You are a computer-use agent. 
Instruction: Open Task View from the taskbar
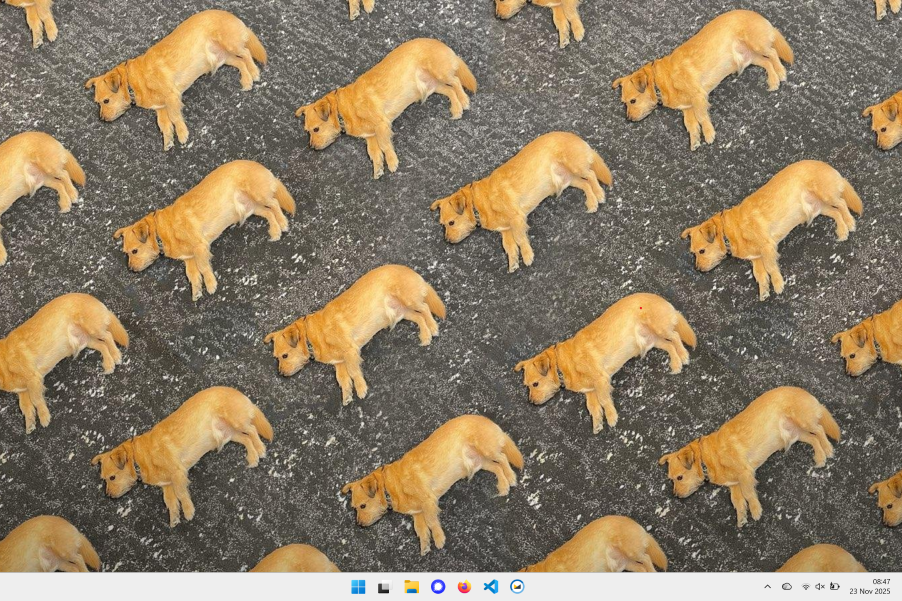pos(385,588)
